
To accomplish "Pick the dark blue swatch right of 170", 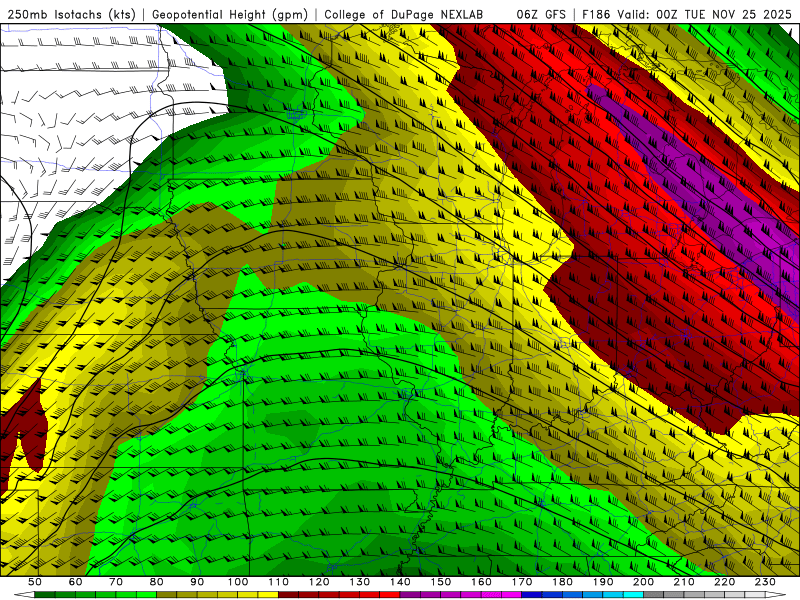I will 532,595.
